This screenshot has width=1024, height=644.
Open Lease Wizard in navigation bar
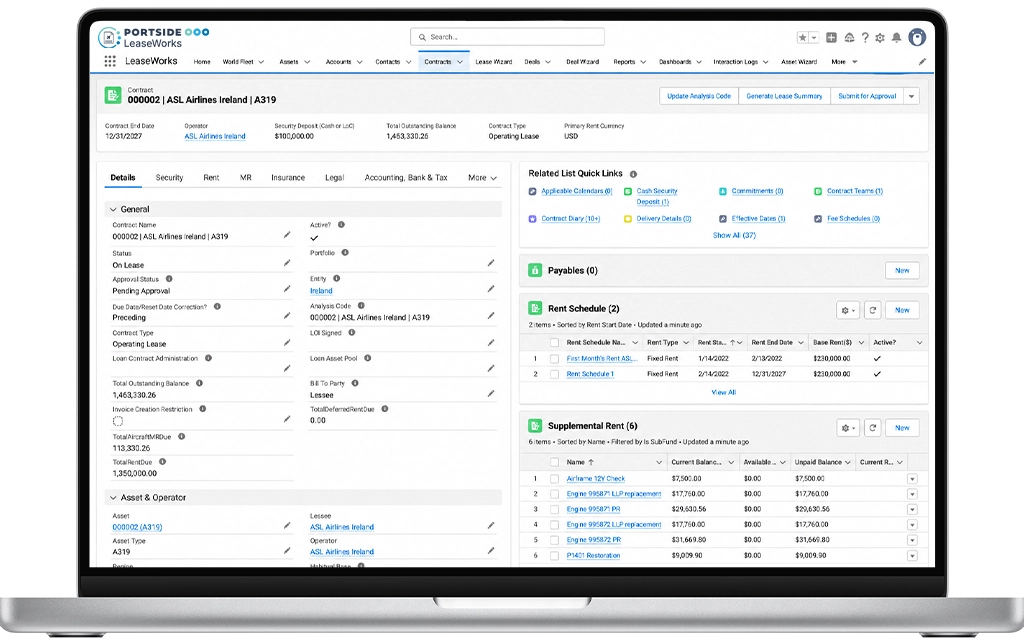coord(494,62)
